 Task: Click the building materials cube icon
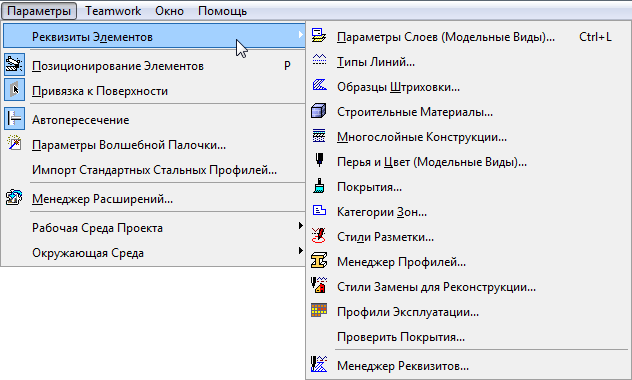tap(318, 110)
